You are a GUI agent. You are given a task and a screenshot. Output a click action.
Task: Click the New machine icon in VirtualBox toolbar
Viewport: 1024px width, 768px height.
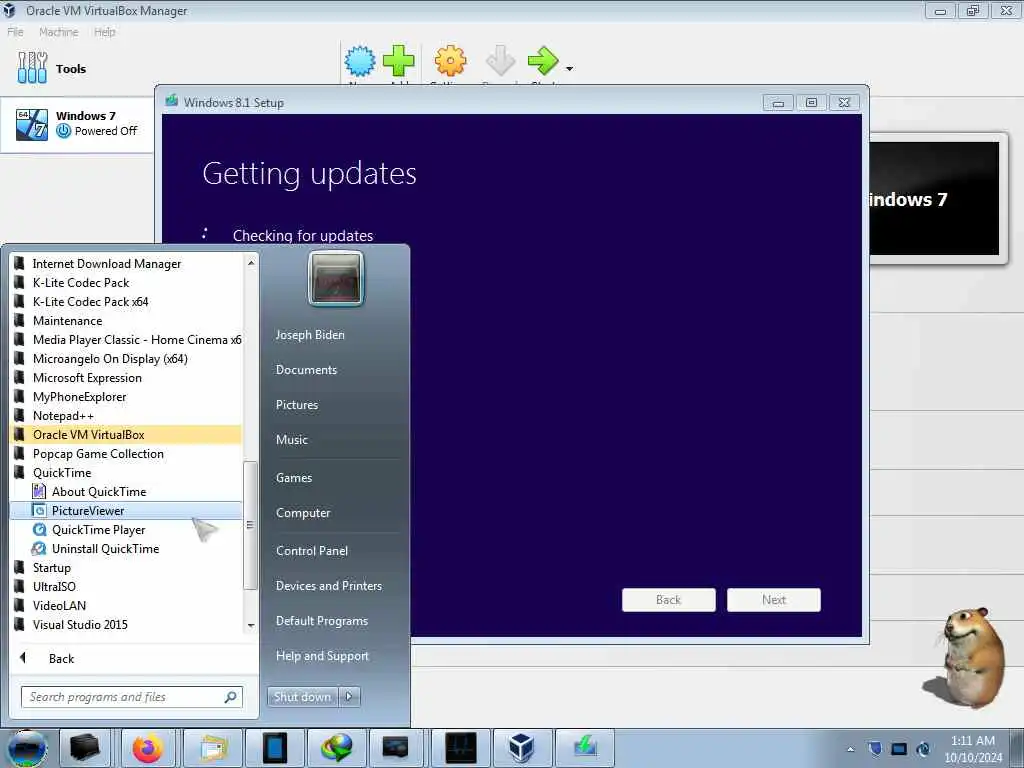[x=360, y=62]
